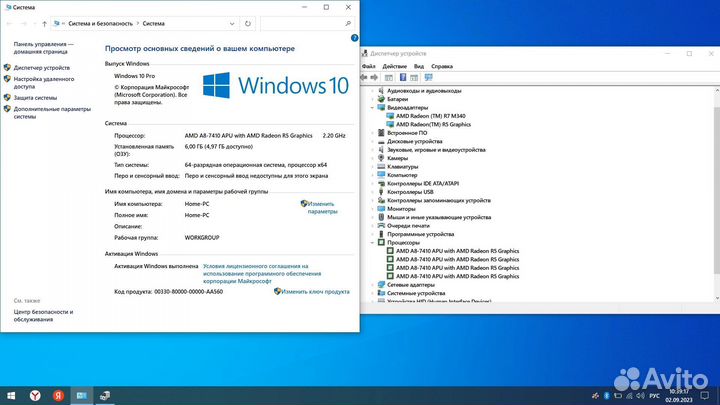Open Windows Start menu
The width and height of the screenshot is (720, 405).
click(11, 395)
